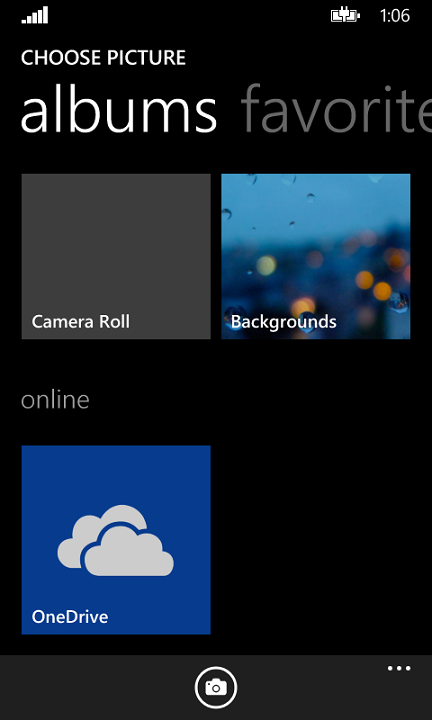Click the Backgrounds label text

[284, 321]
